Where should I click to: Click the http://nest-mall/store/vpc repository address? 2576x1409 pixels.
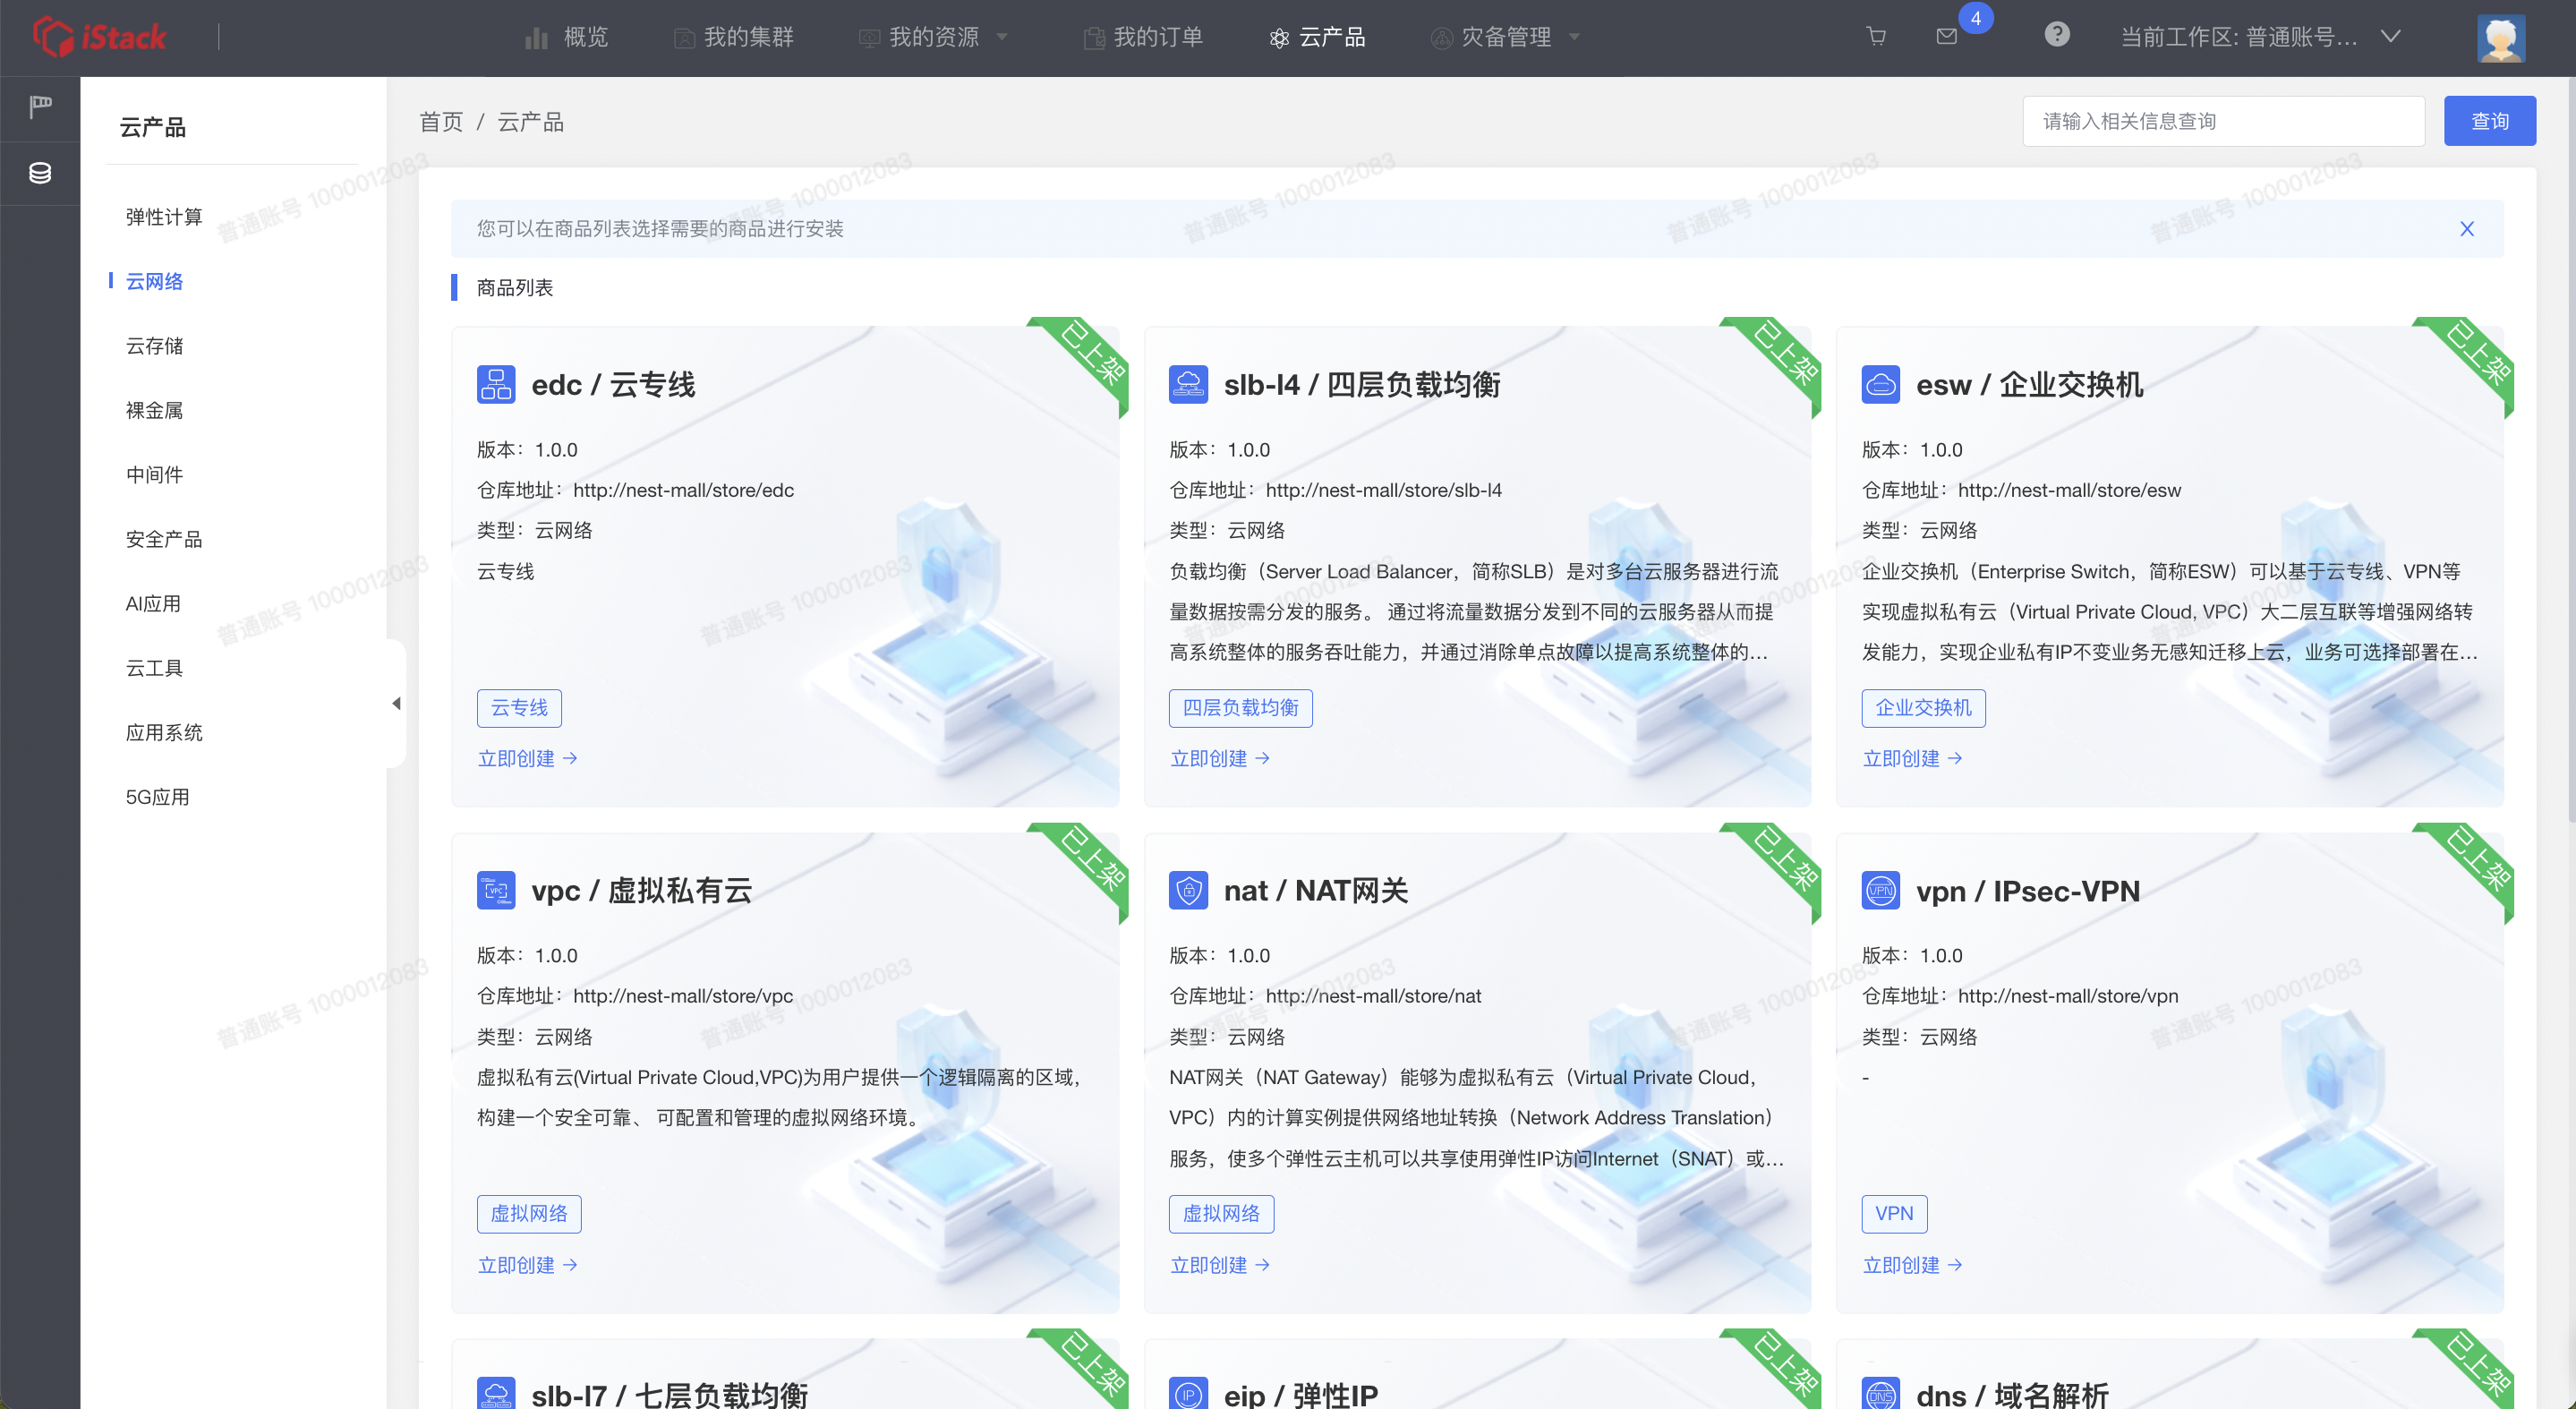pyautogui.click(x=683, y=996)
